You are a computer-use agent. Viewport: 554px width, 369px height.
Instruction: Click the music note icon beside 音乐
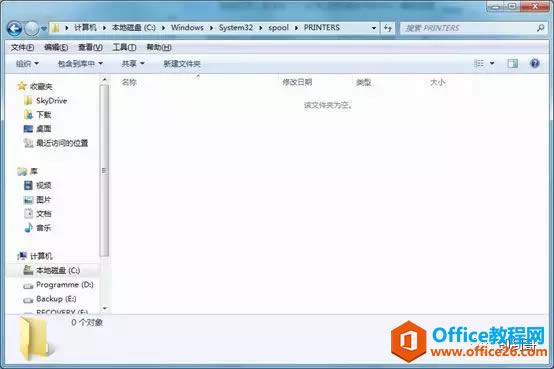[x=28, y=228]
